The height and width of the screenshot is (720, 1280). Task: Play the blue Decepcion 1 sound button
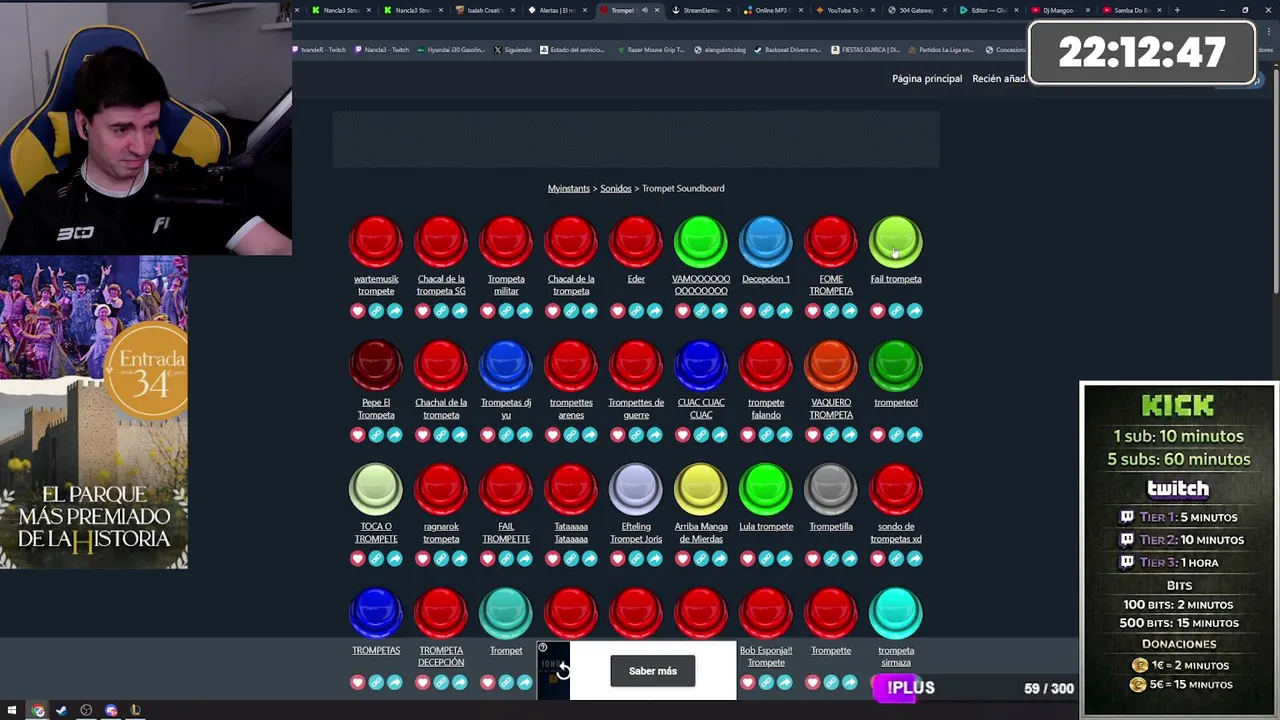click(766, 241)
